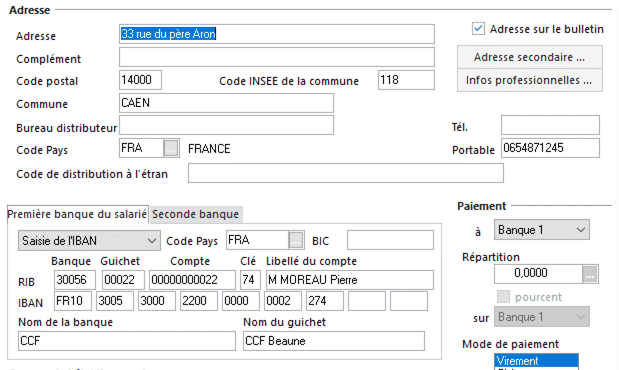Open bank Code Pays lookup button
This screenshot has height=370, width=619.
pyautogui.click(x=296, y=240)
